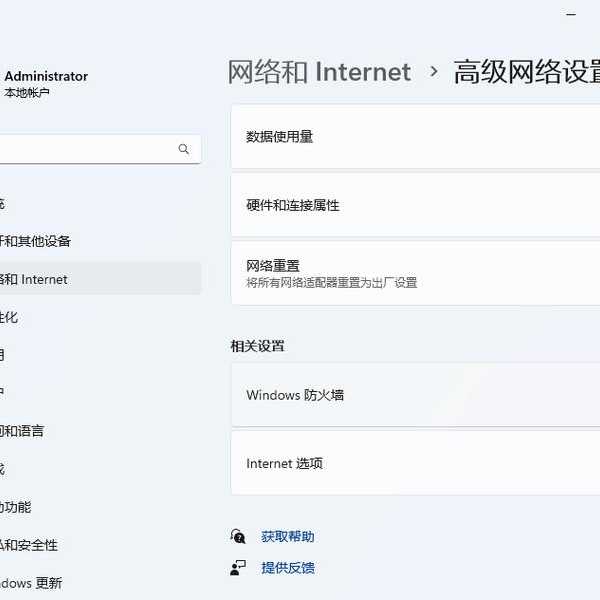Go back via 网络和 Internet breadcrumb in the title
Image resolution: width=600 pixels, height=600 pixels.
point(319,72)
